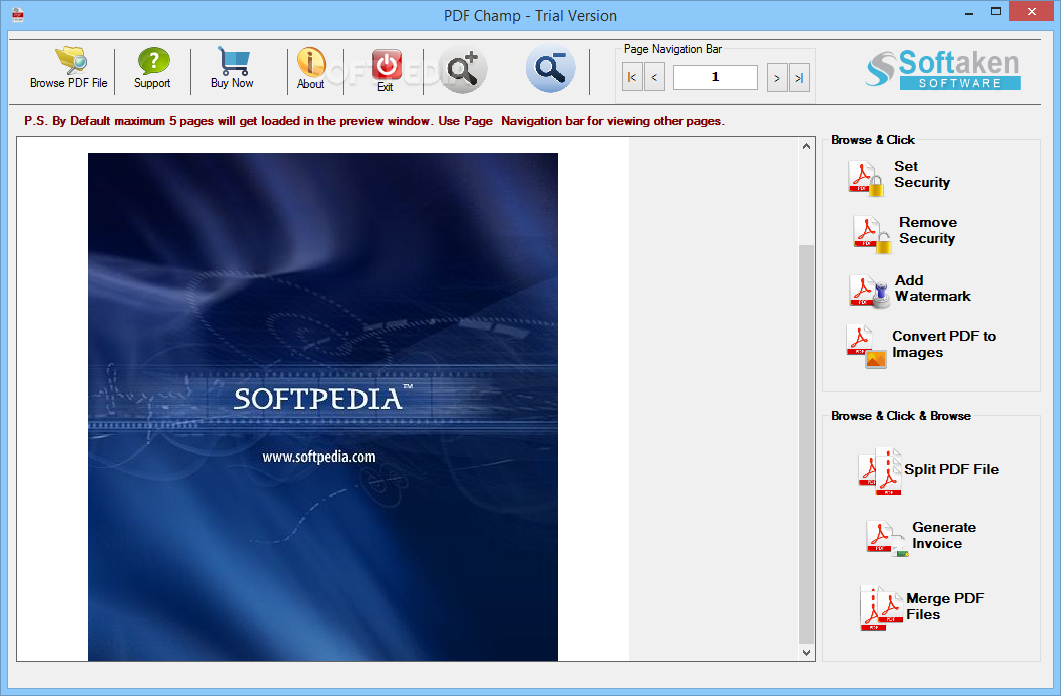The width and height of the screenshot is (1061, 696).
Task: Go to the first page
Action: point(632,78)
